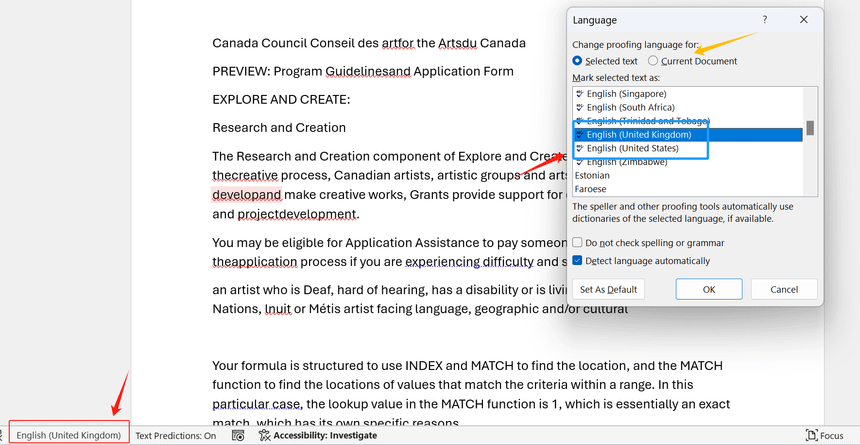Image resolution: width=860 pixels, height=445 pixels.
Task: Click the Set As Default button
Action: coord(608,290)
